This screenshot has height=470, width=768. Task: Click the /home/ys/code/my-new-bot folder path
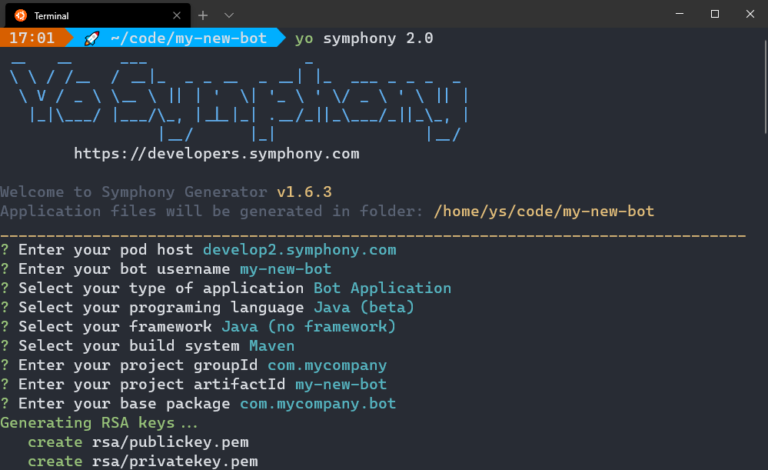543,211
